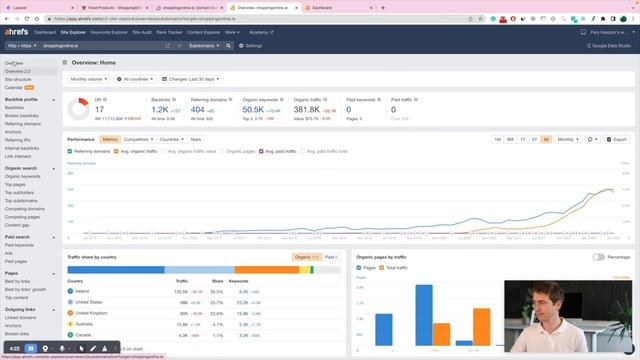Select the pointer tool in recorder toolbar

pyautogui.click(x=82, y=348)
